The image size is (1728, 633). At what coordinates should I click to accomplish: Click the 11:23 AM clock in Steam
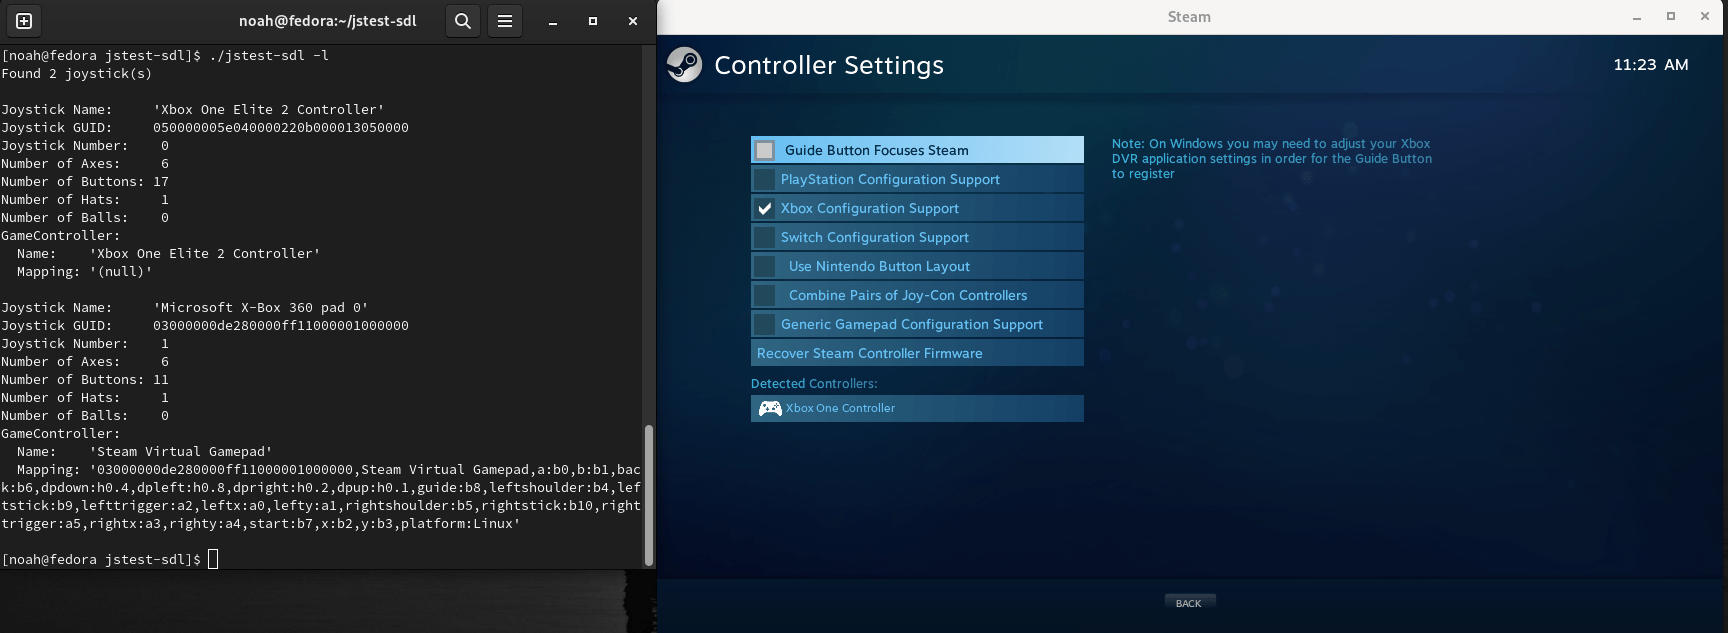(x=1651, y=65)
